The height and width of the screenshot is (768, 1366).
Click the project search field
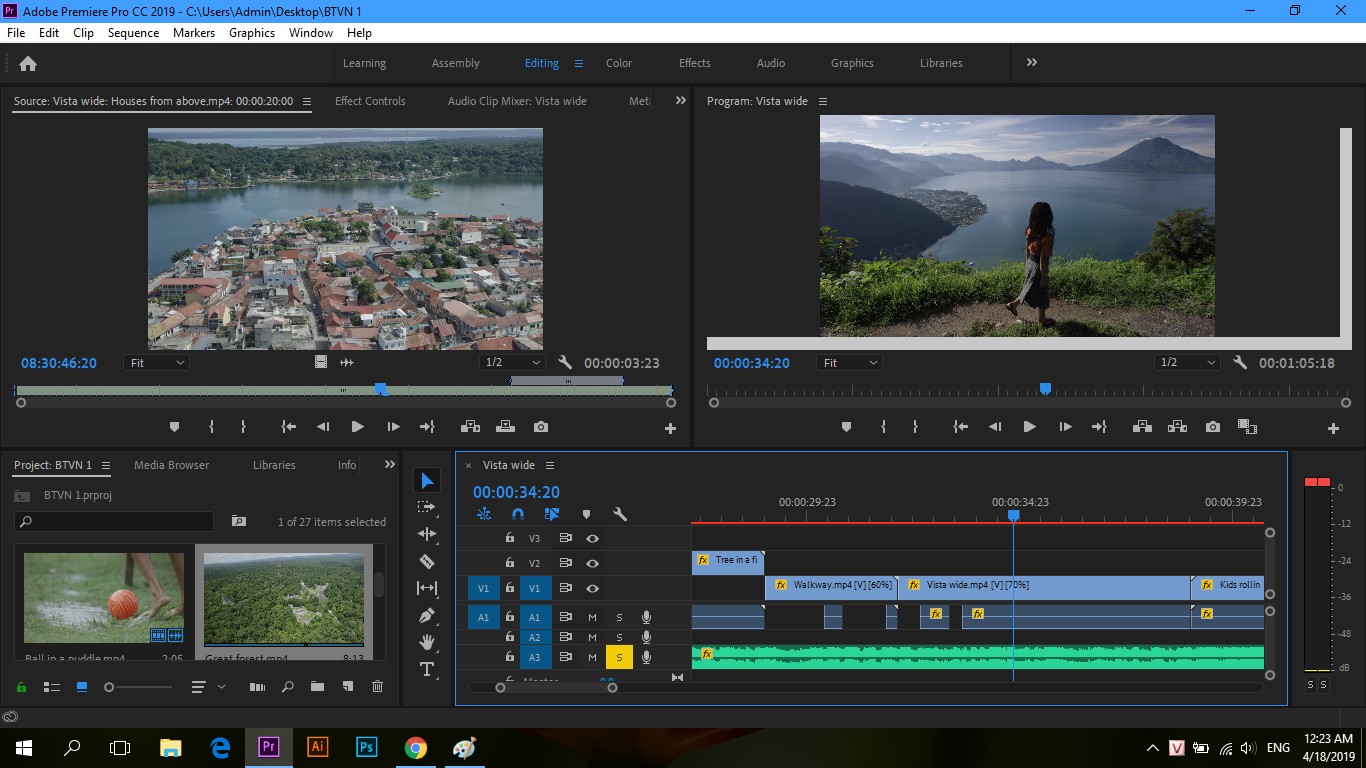[114, 521]
